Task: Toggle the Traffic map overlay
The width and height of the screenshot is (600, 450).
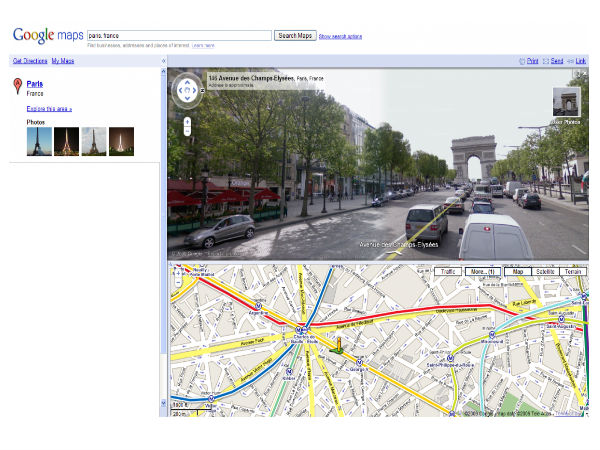Action: coord(447,272)
